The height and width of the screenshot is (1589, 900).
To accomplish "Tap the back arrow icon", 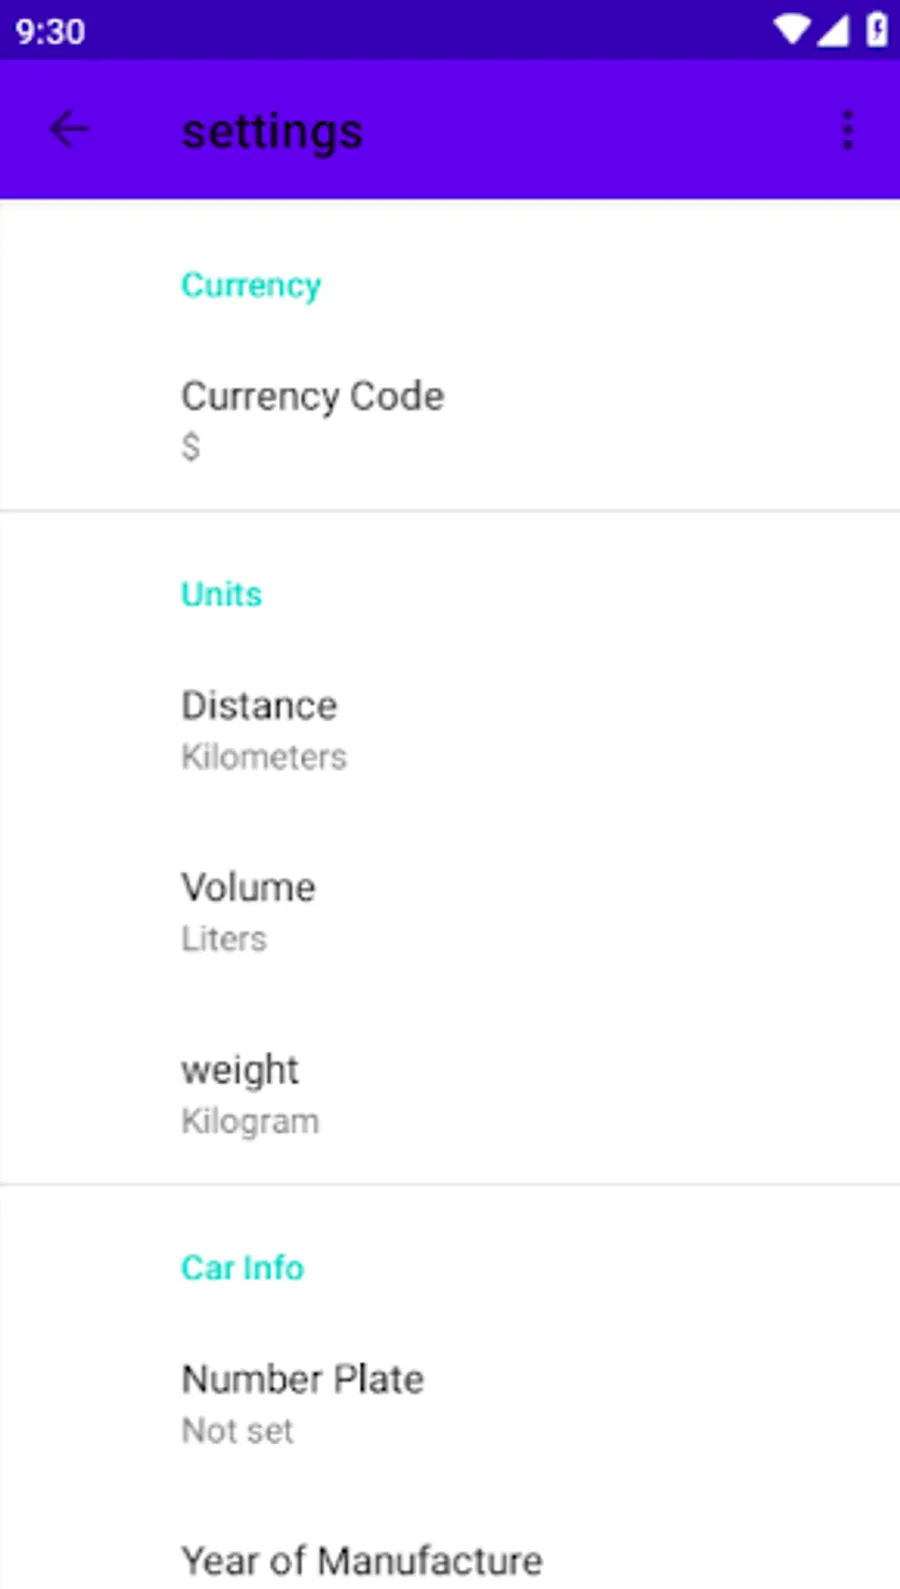I will pyautogui.click(x=69, y=130).
